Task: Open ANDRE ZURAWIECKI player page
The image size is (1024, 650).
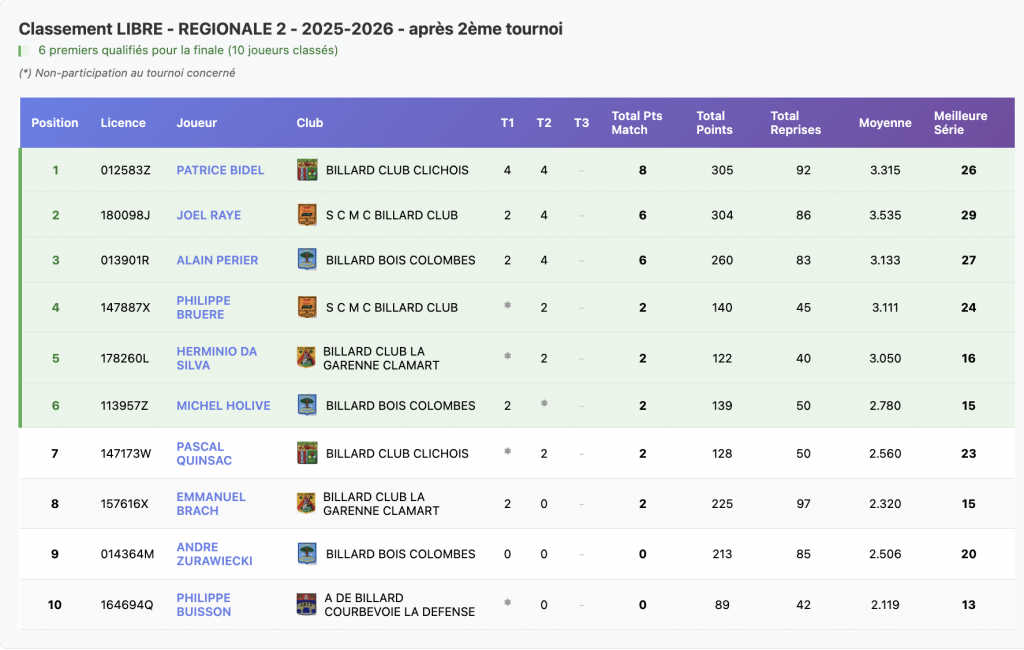Action: [214, 554]
